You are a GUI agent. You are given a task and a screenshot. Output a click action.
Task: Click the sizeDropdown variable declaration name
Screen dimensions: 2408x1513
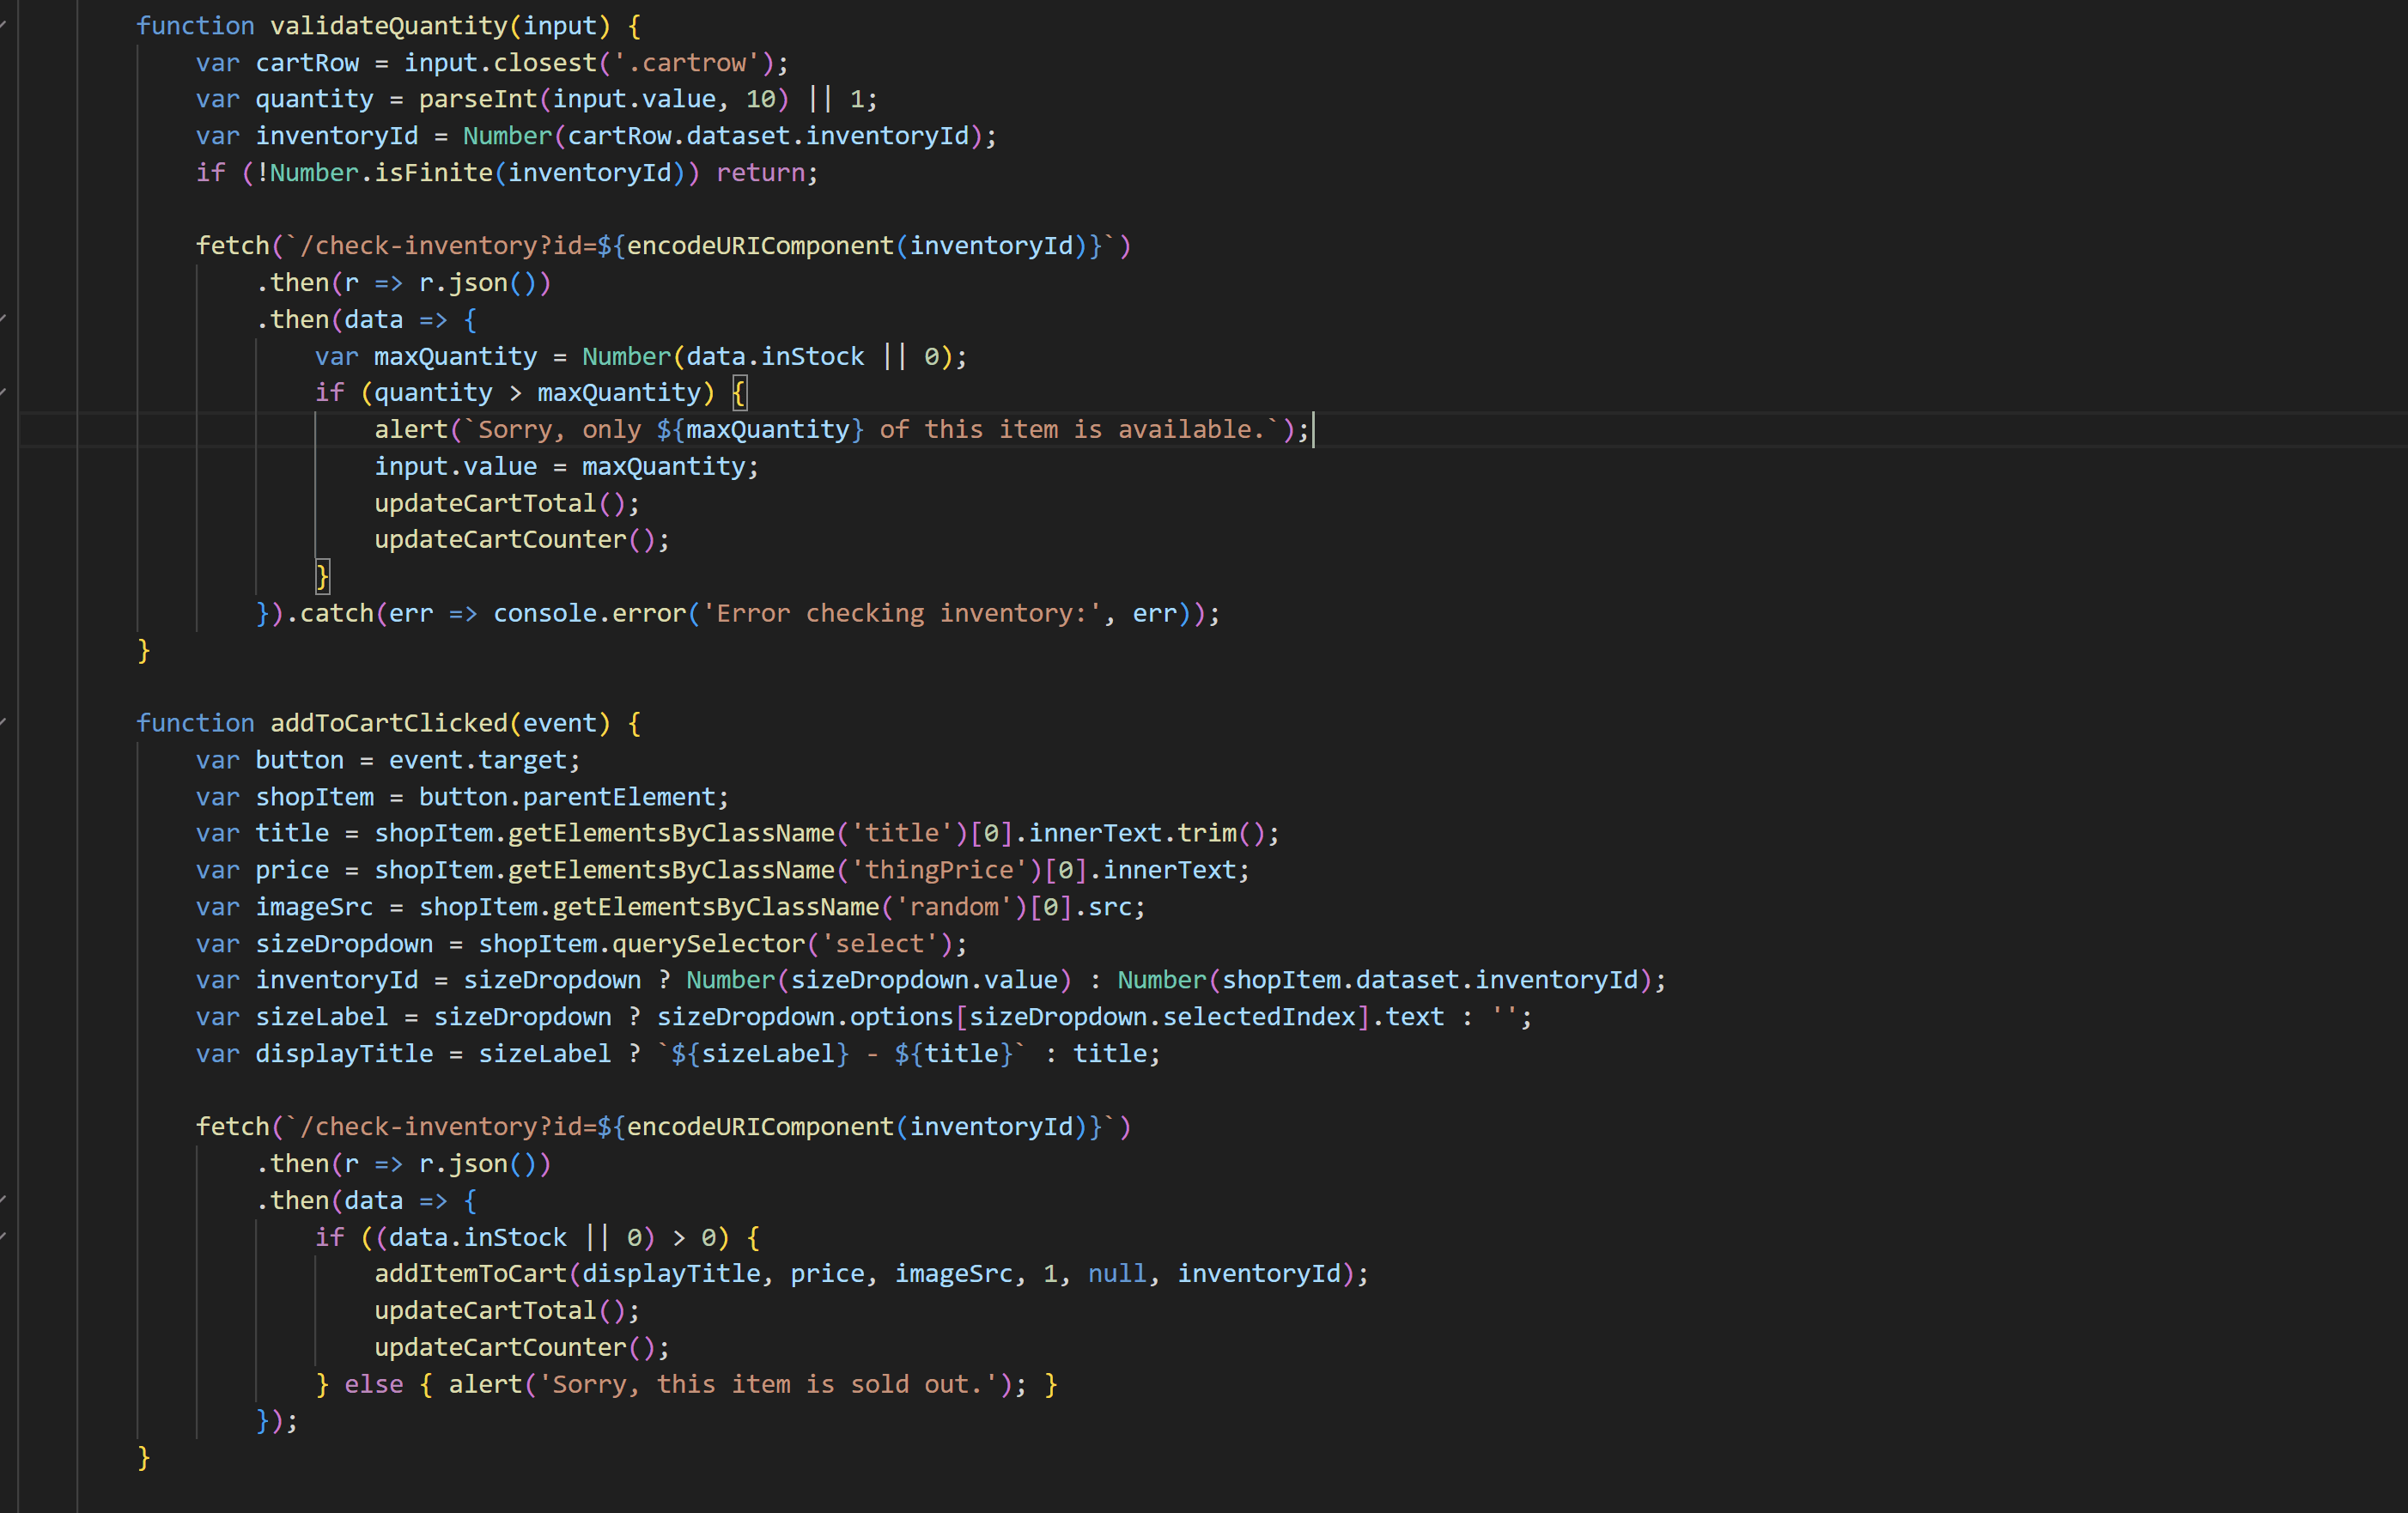click(344, 943)
